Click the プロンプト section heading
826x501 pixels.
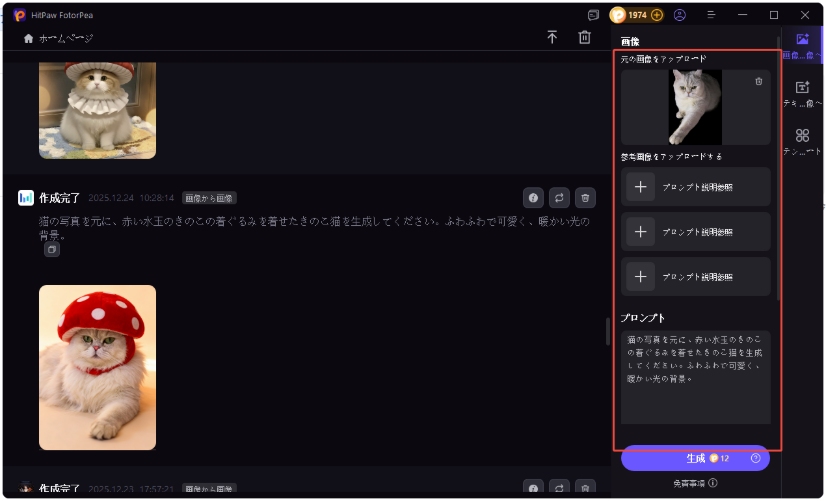643,318
